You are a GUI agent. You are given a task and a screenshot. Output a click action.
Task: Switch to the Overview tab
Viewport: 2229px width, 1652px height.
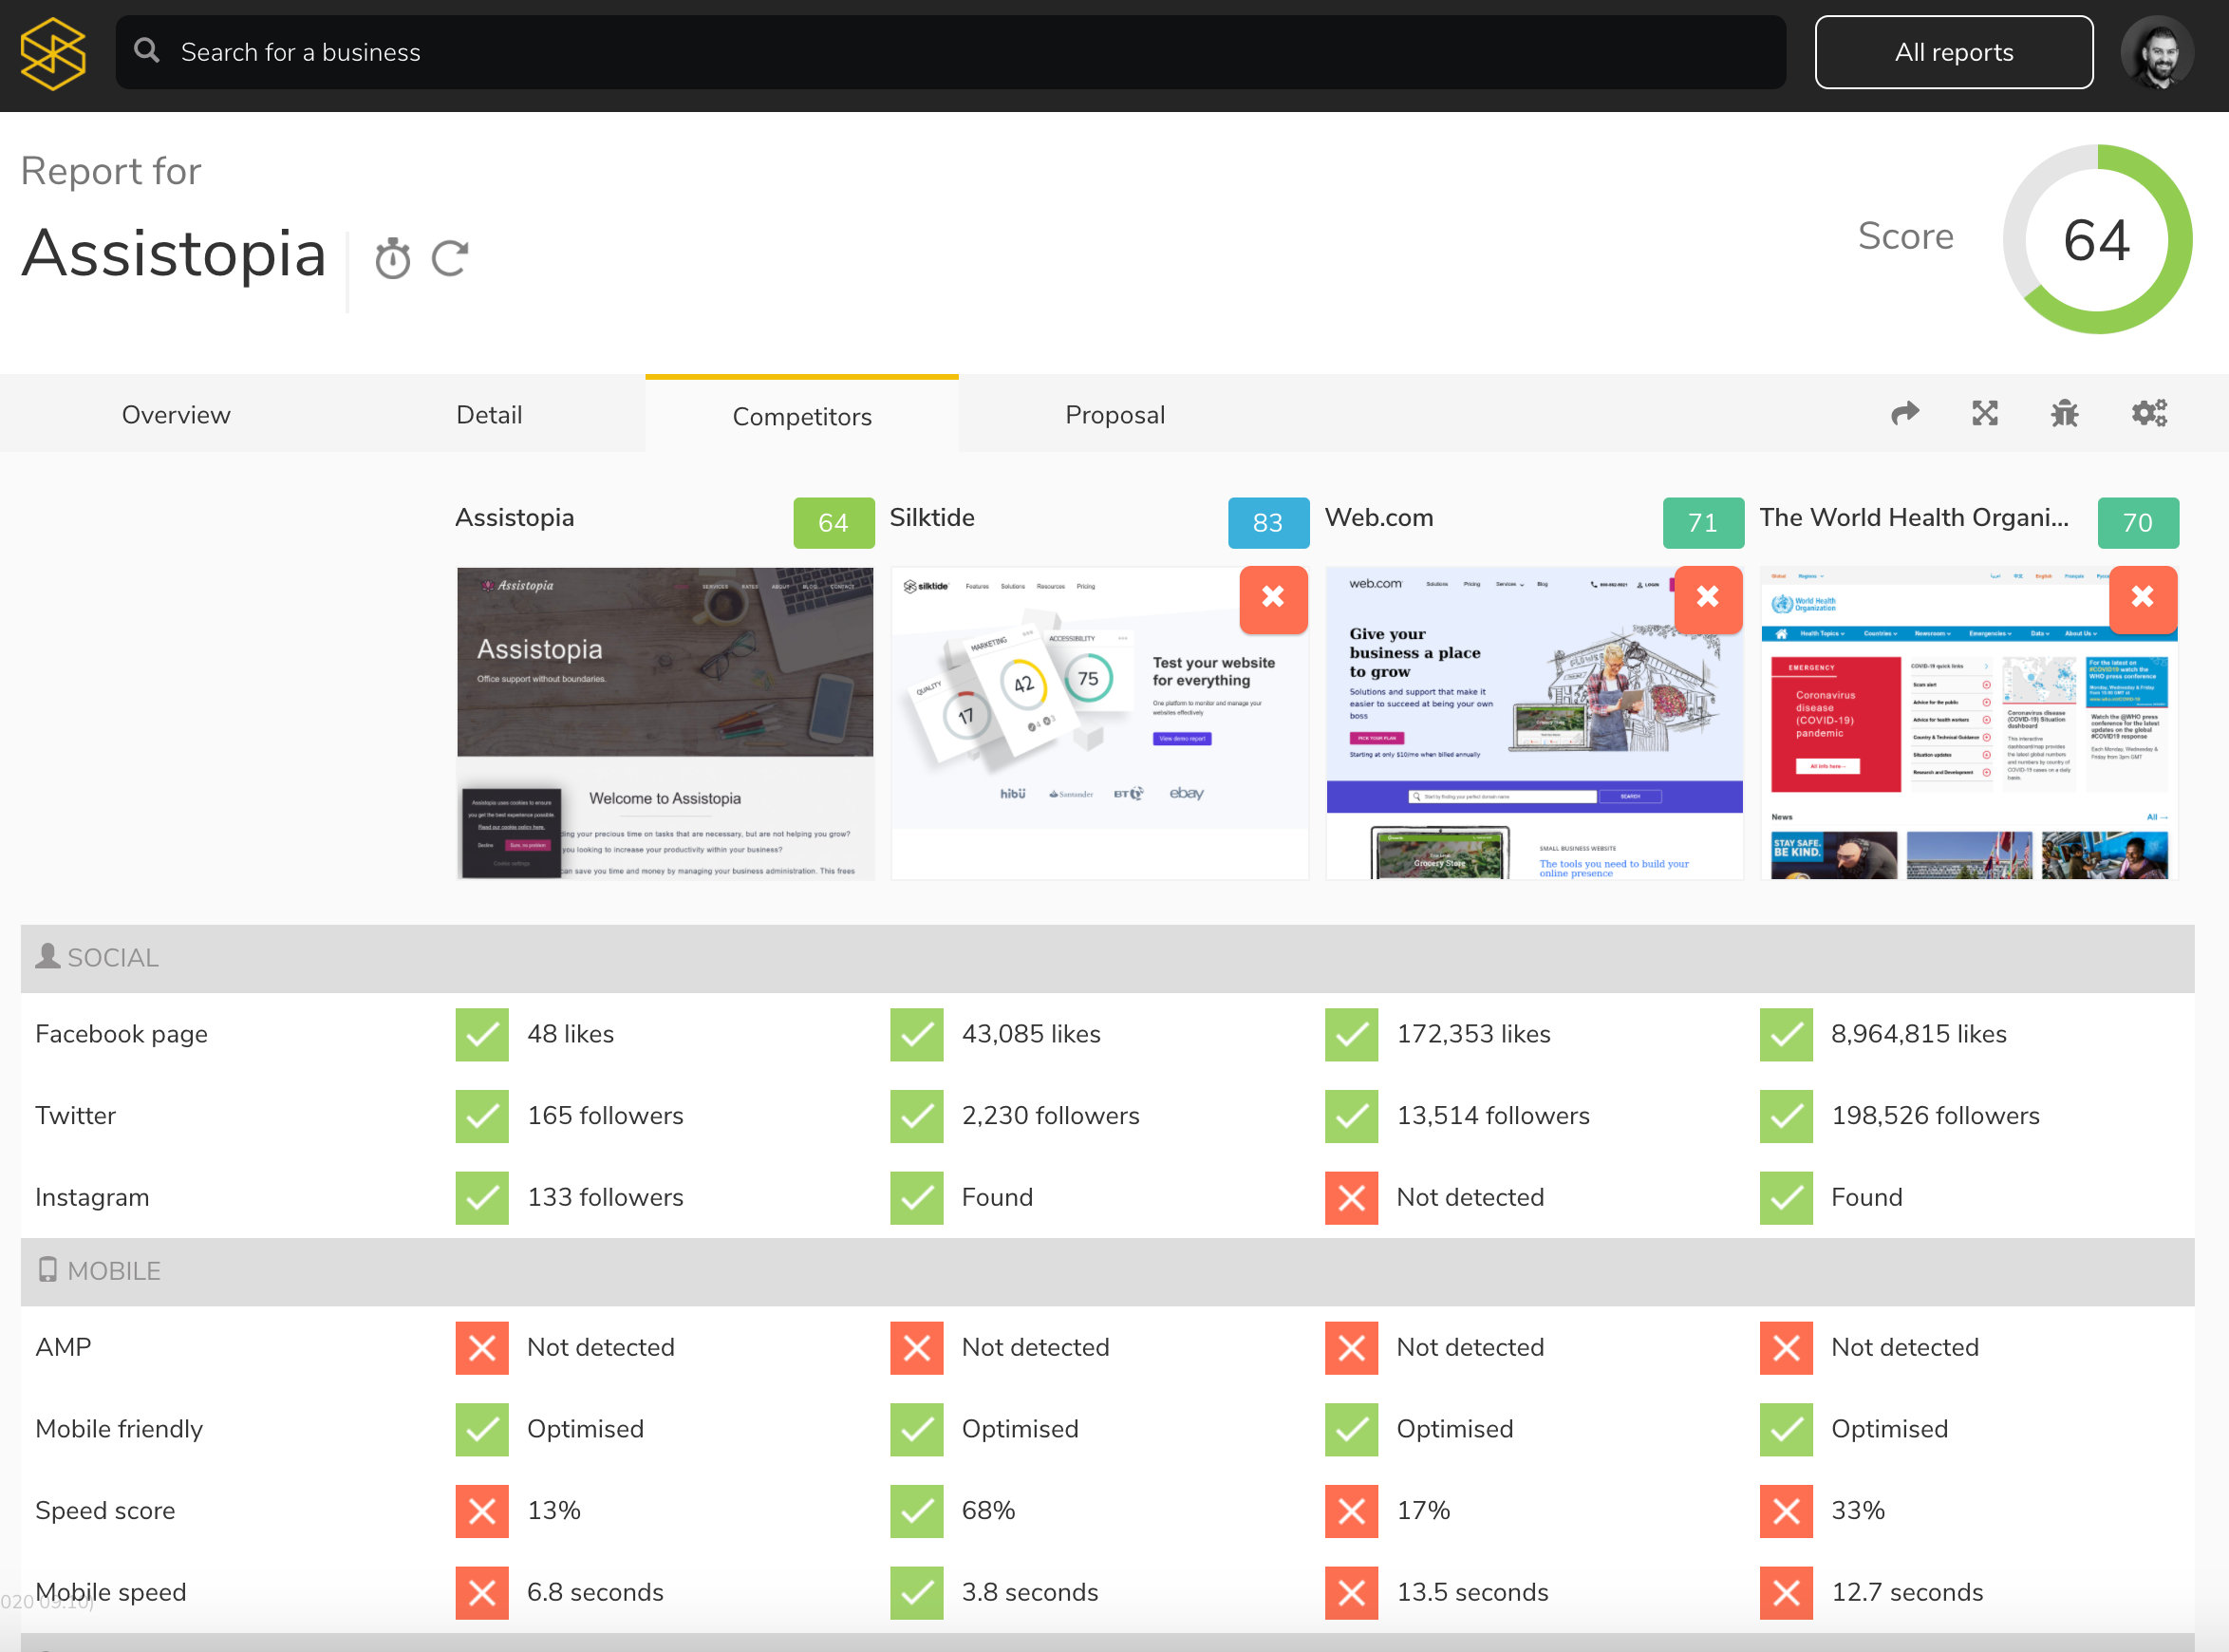(176, 415)
